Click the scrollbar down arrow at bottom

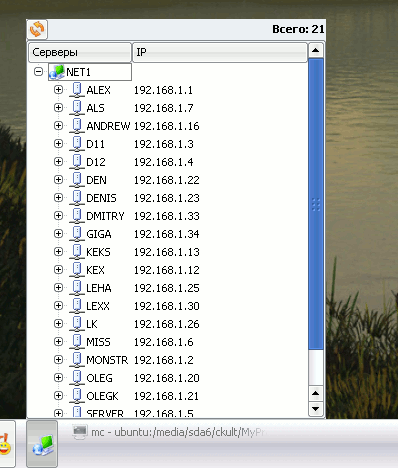[x=316, y=409]
